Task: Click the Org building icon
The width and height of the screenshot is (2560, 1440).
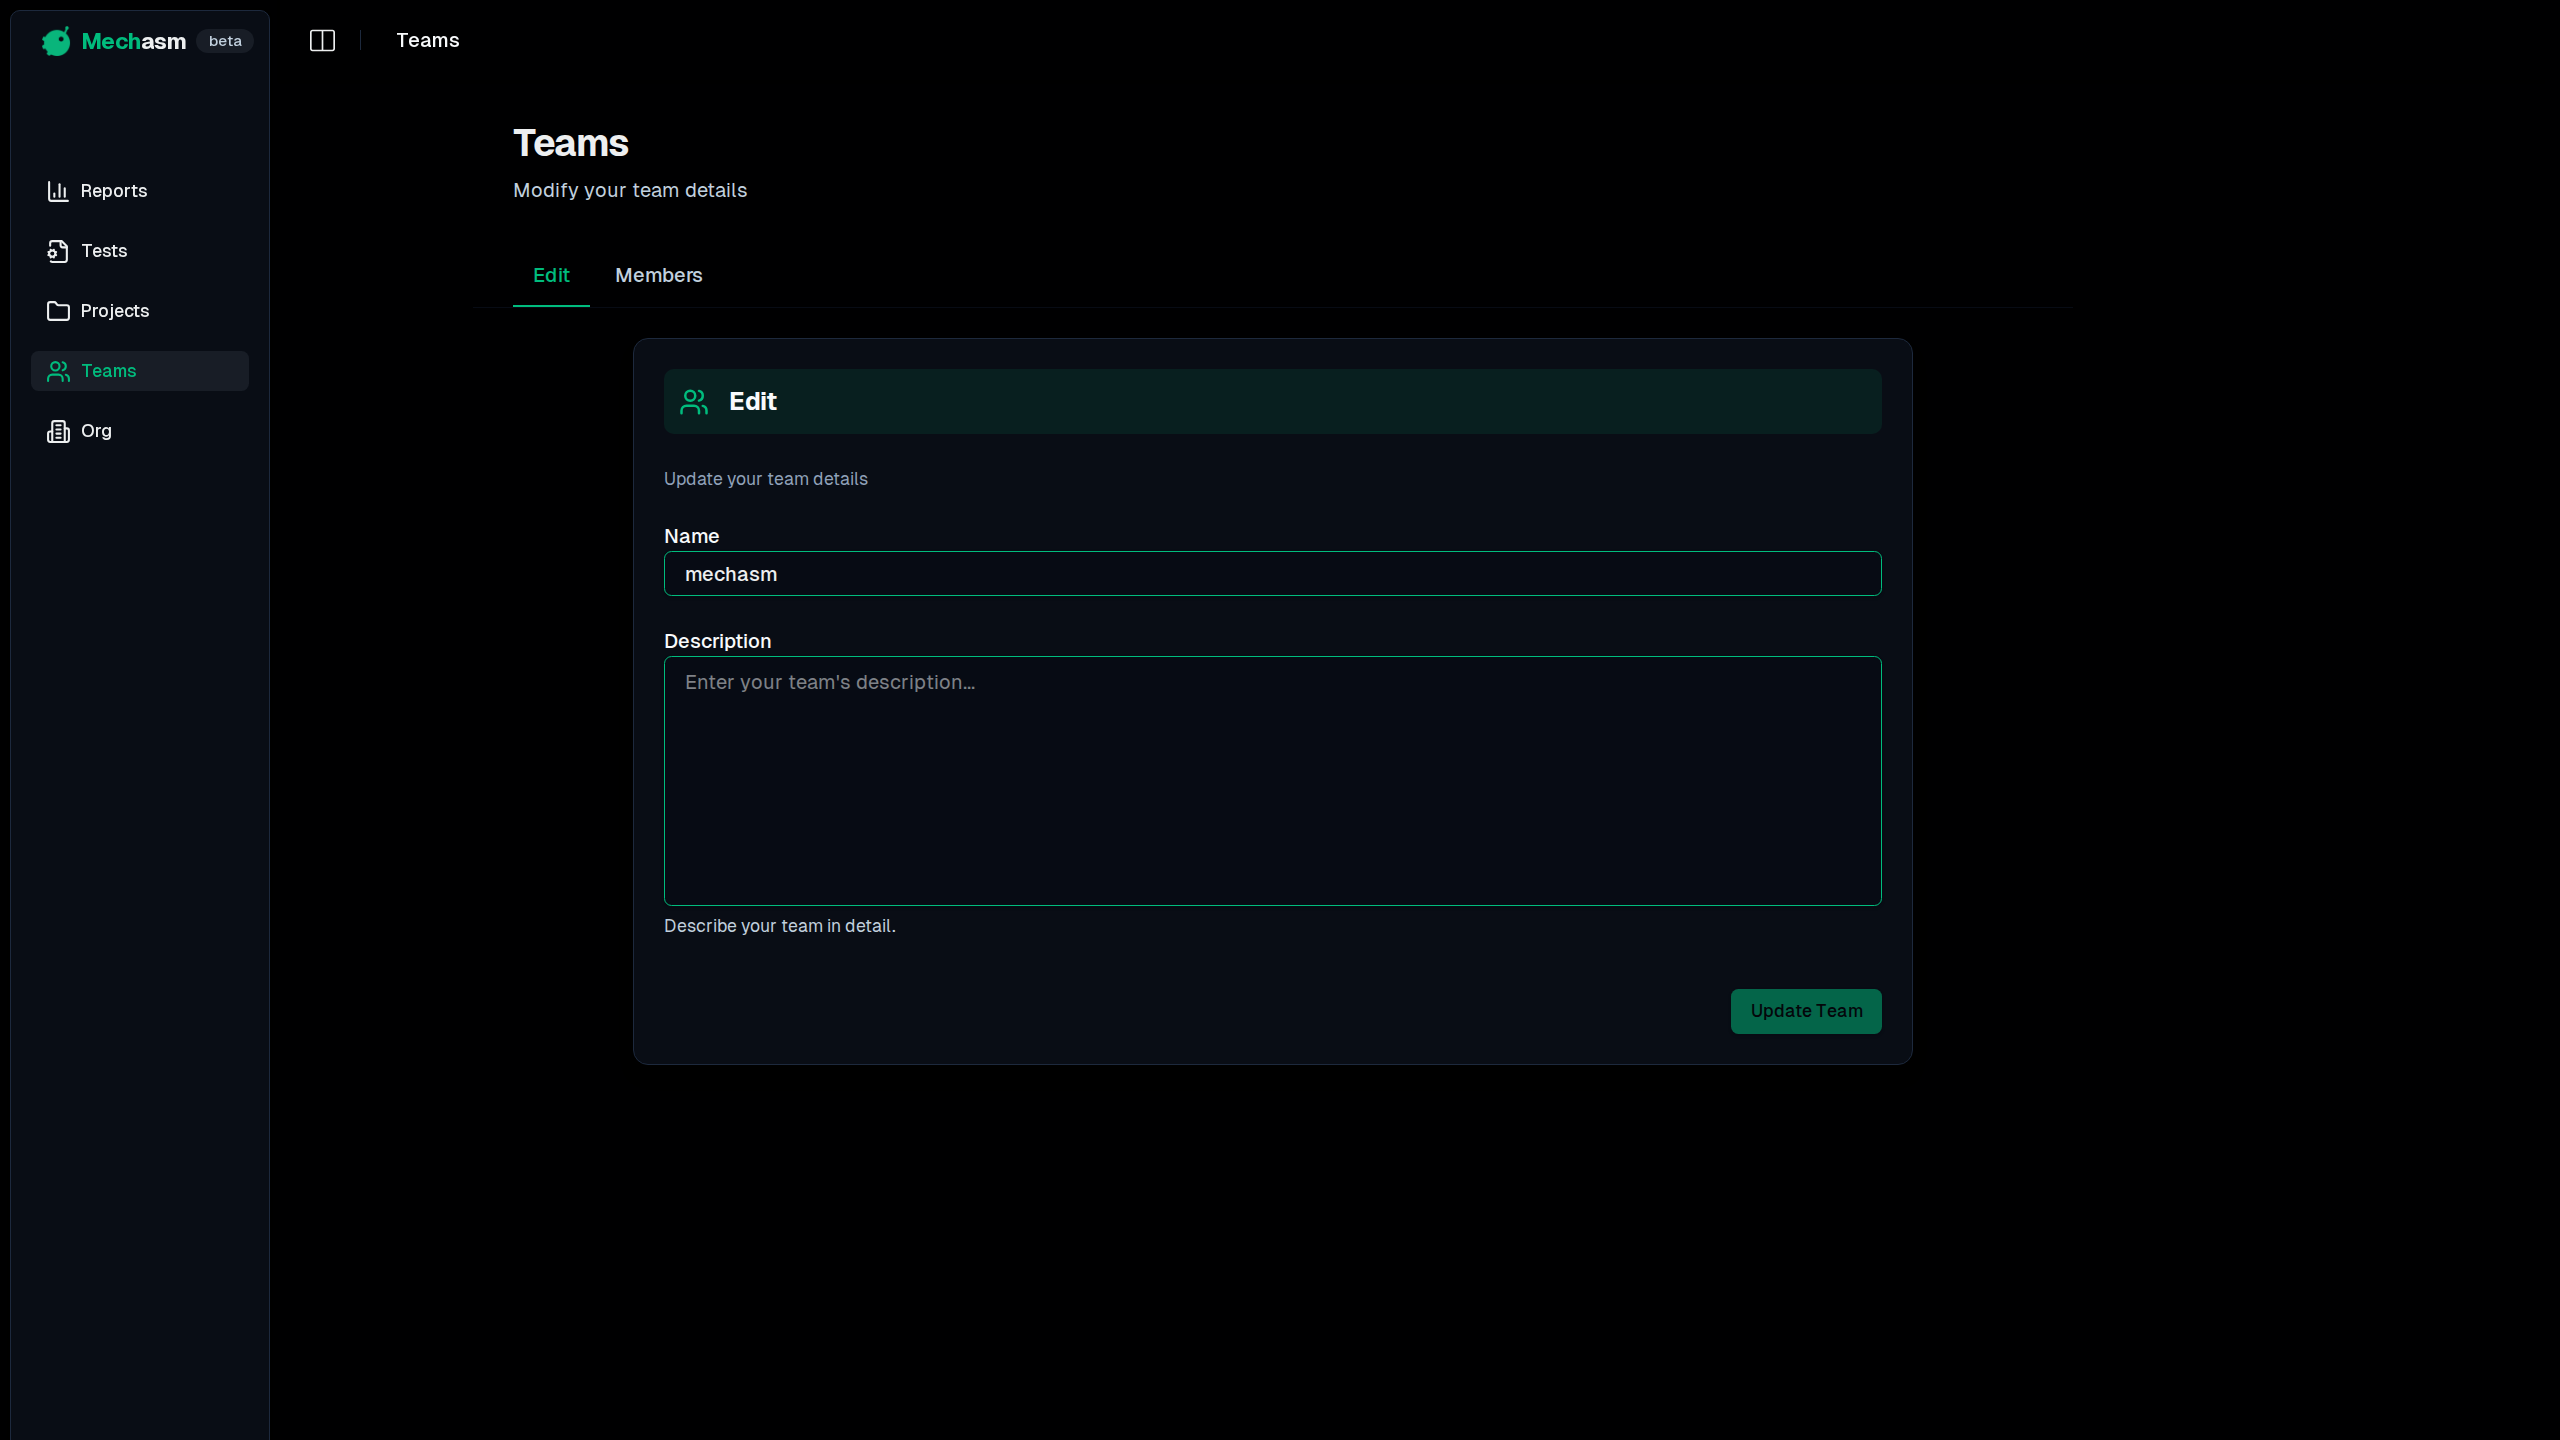Action: (58, 430)
